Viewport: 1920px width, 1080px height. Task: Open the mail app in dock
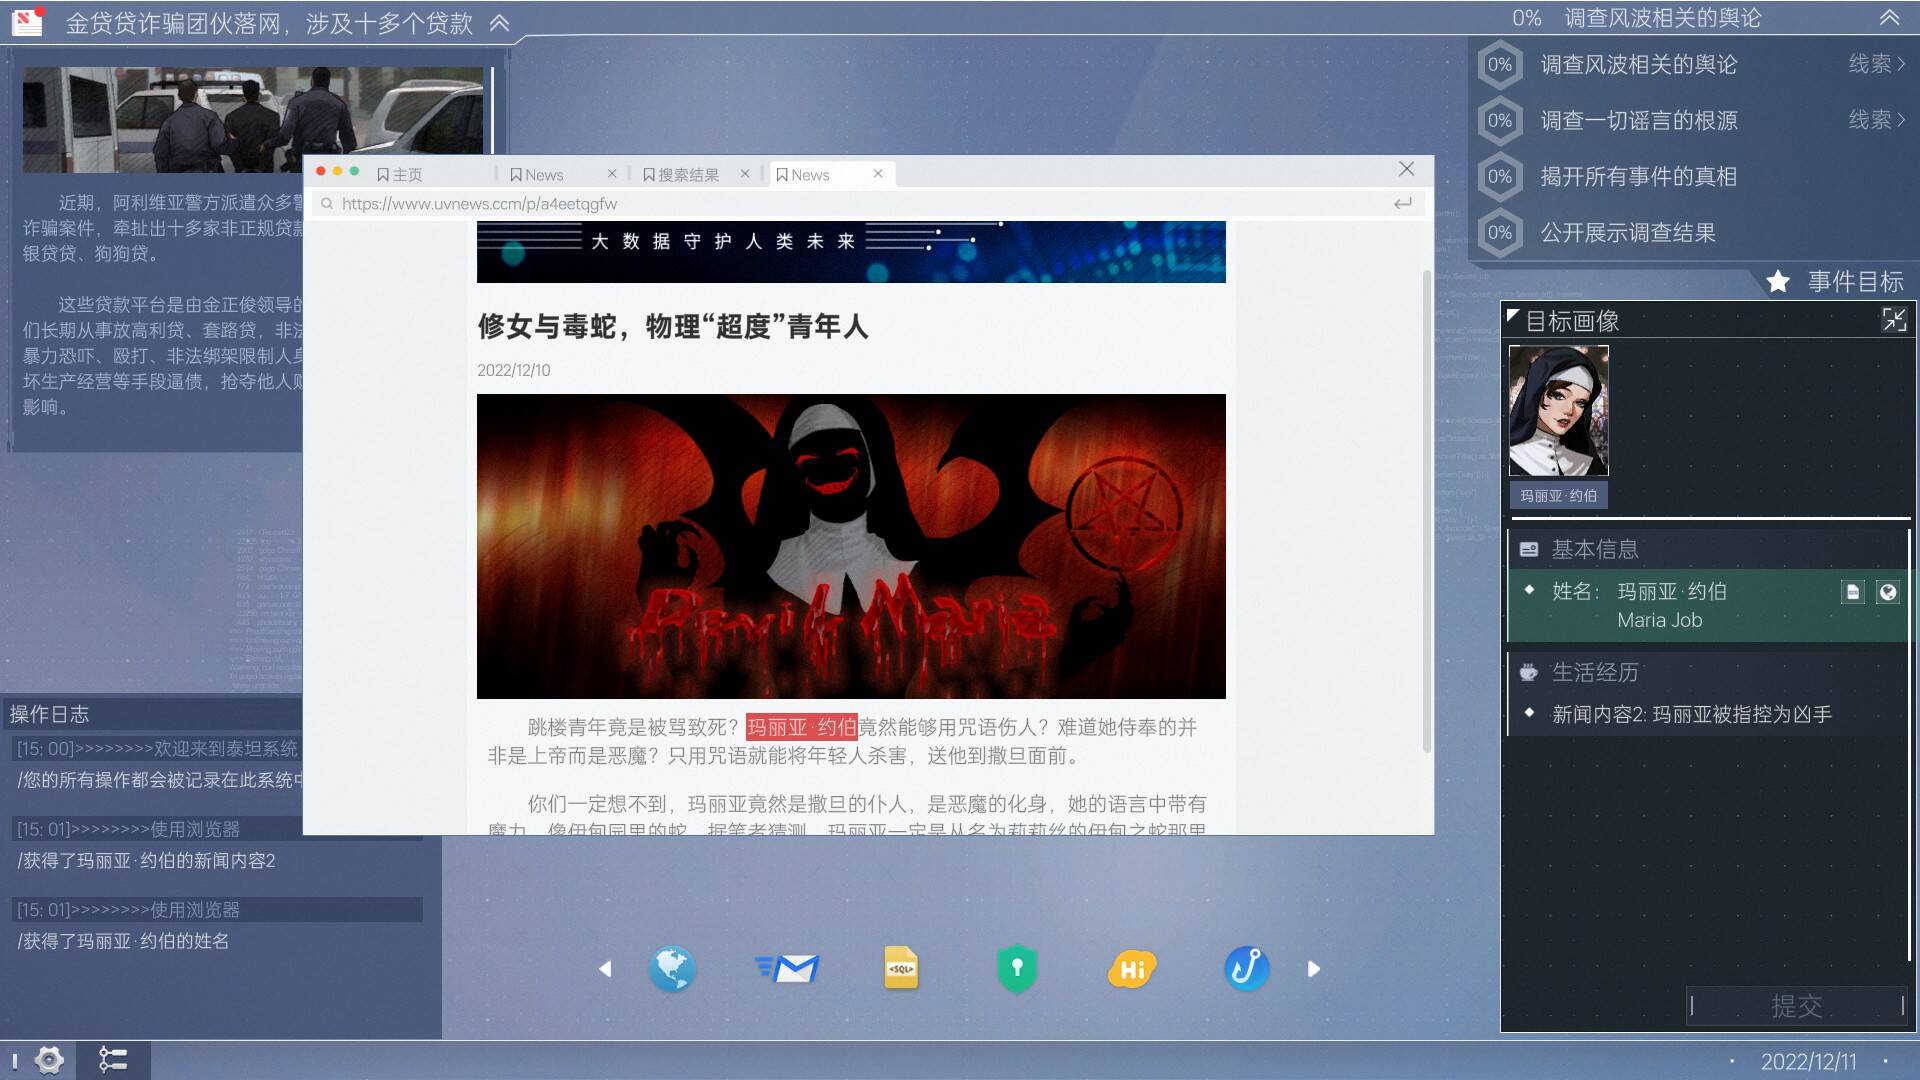coord(788,968)
